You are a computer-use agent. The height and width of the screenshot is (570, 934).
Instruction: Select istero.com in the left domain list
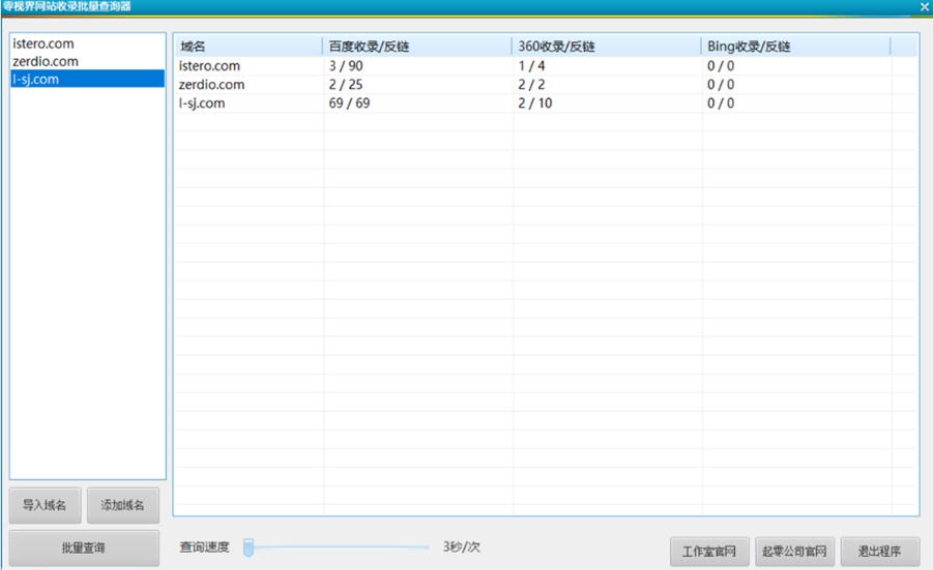(x=43, y=44)
